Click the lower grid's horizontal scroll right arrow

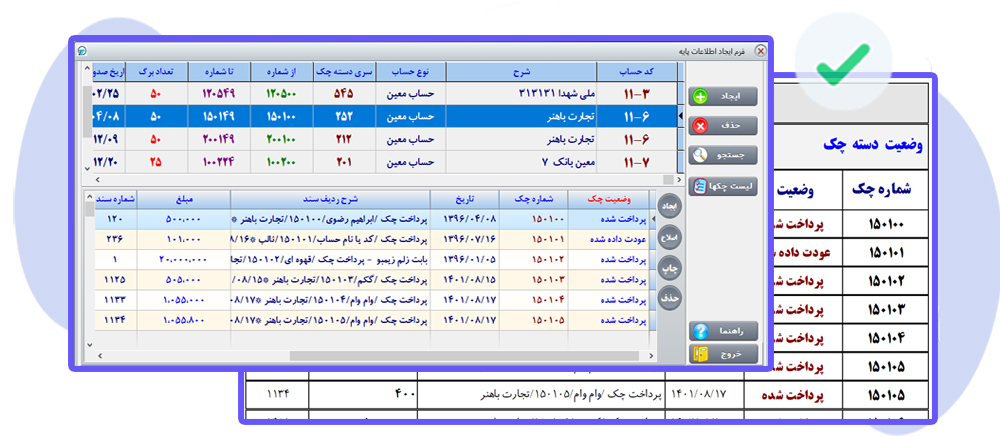click(x=652, y=356)
